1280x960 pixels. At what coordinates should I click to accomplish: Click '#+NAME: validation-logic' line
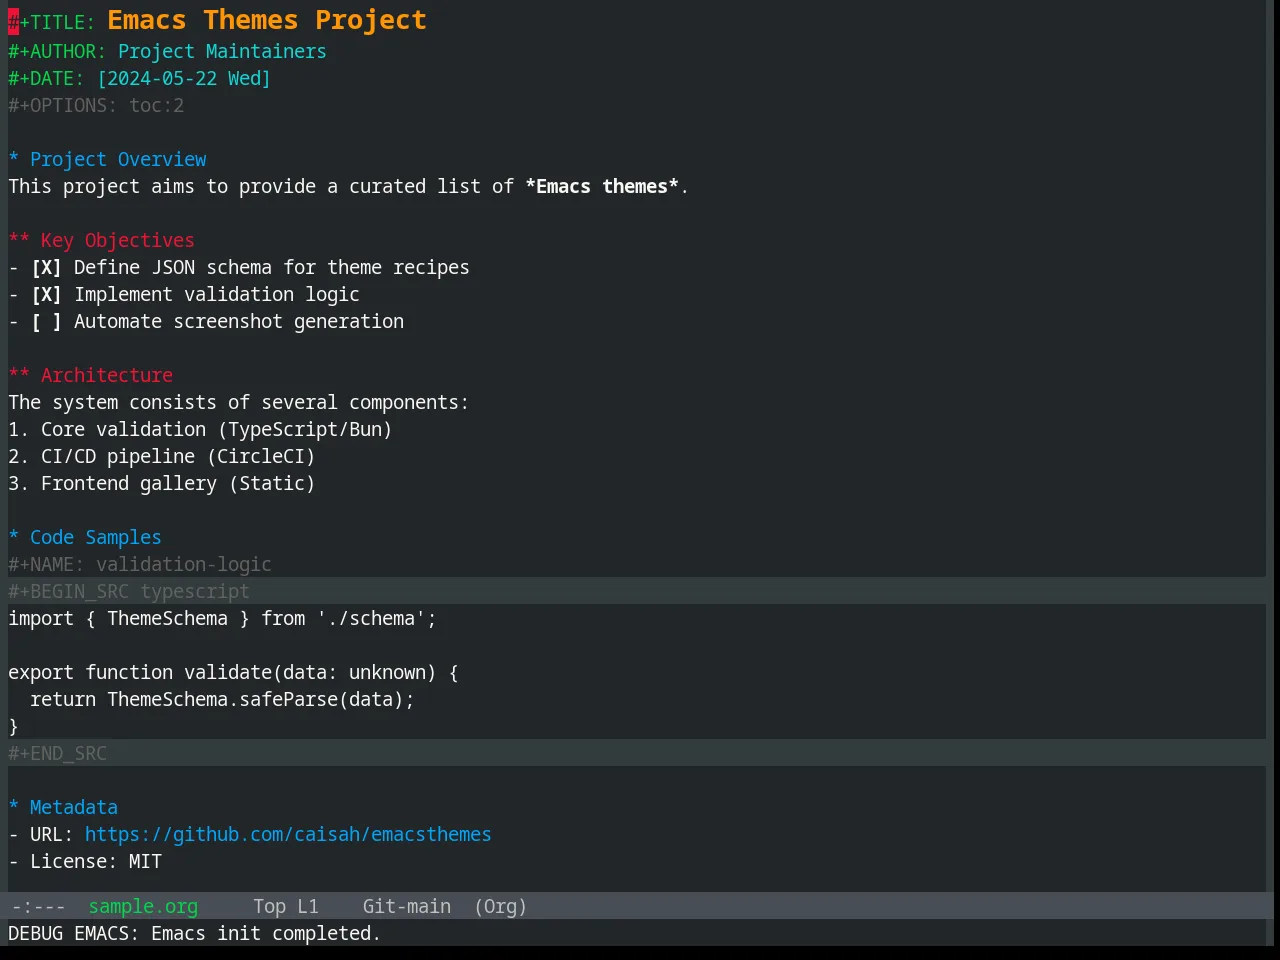point(140,564)
